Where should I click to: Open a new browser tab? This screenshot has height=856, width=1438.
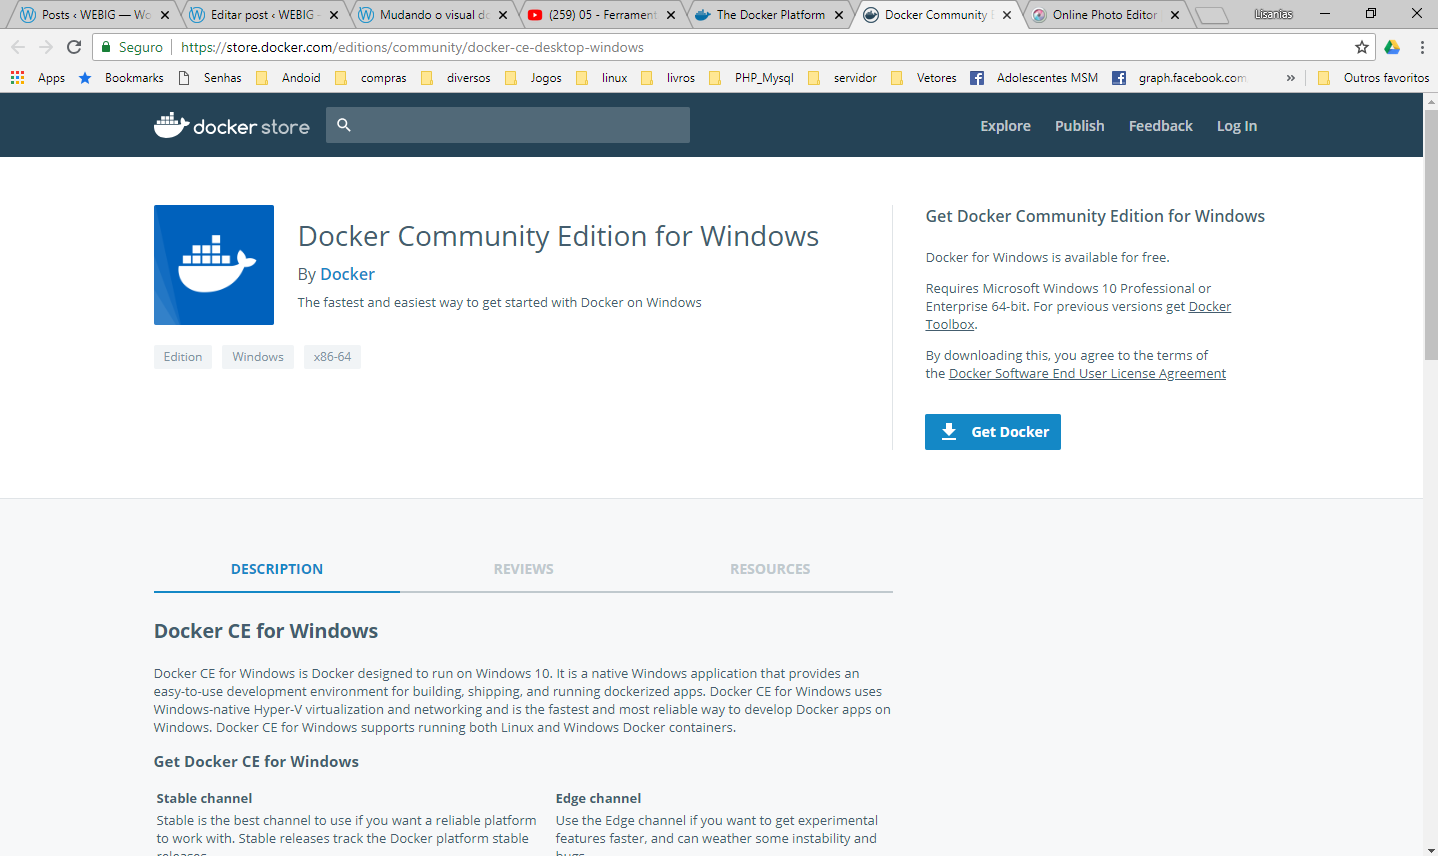pyautogui.click(x=1212, y=15)
